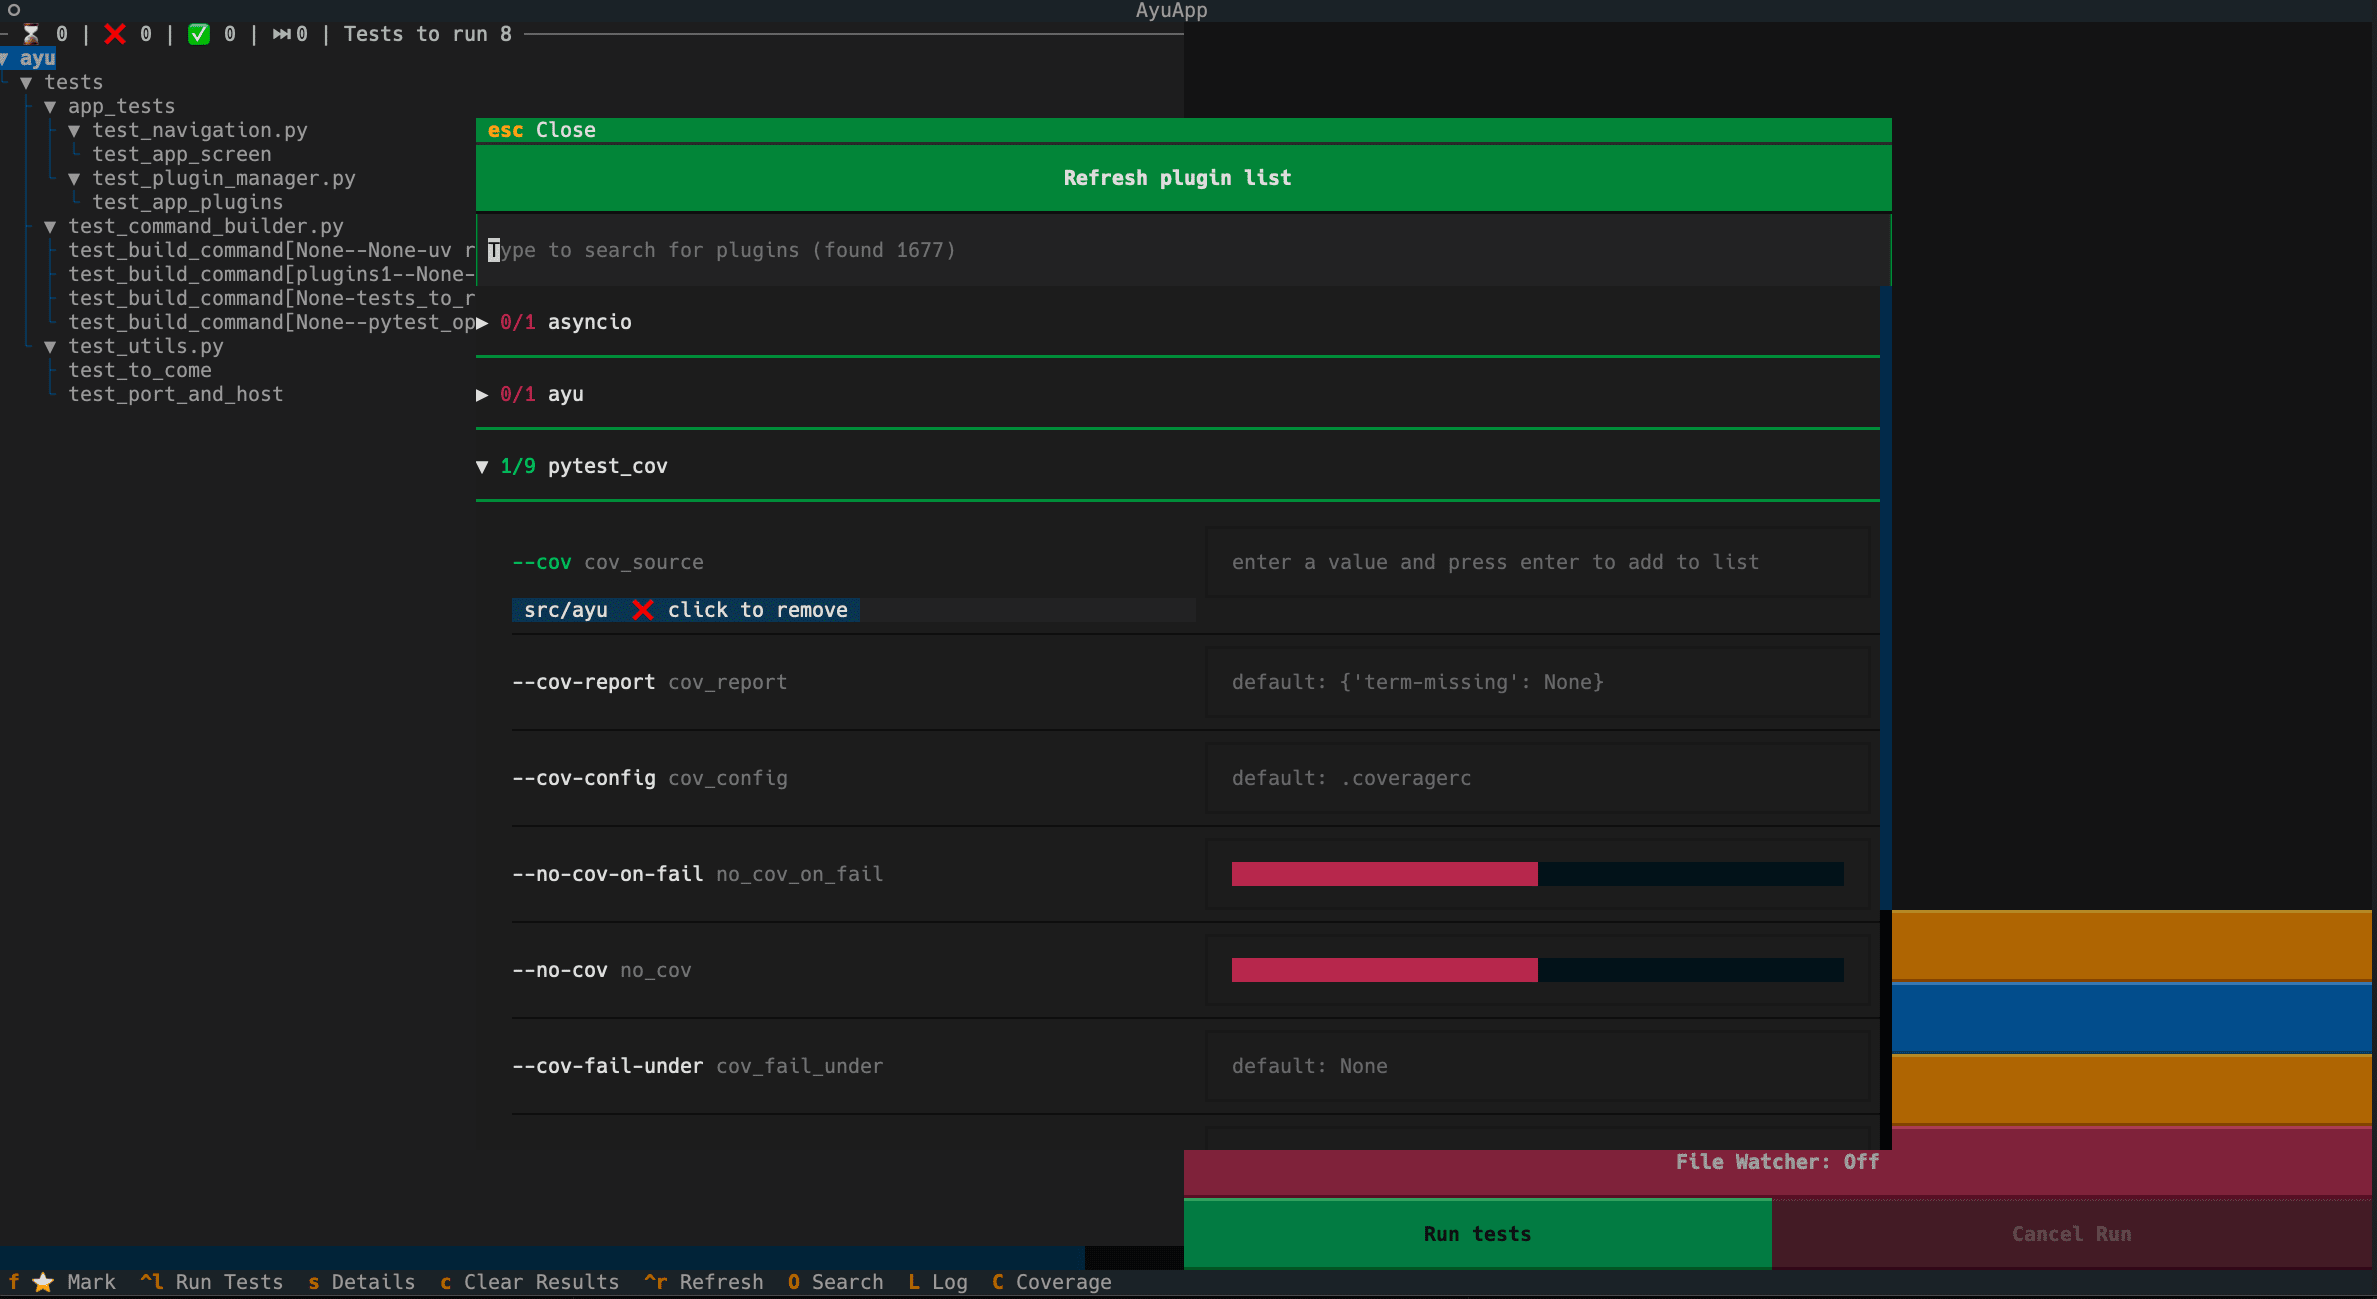Viewport: 2377px width, 1299px height.
Task: Collapse the pytest_cov plugin section
Action: tap(483, 465)
